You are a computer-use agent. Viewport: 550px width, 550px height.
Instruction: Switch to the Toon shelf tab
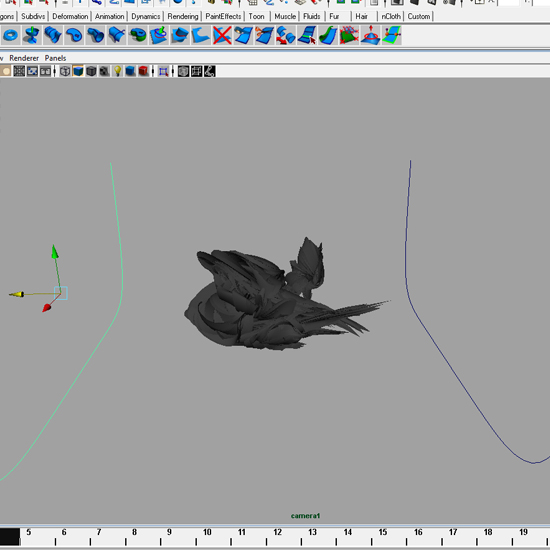coord(256,16)
